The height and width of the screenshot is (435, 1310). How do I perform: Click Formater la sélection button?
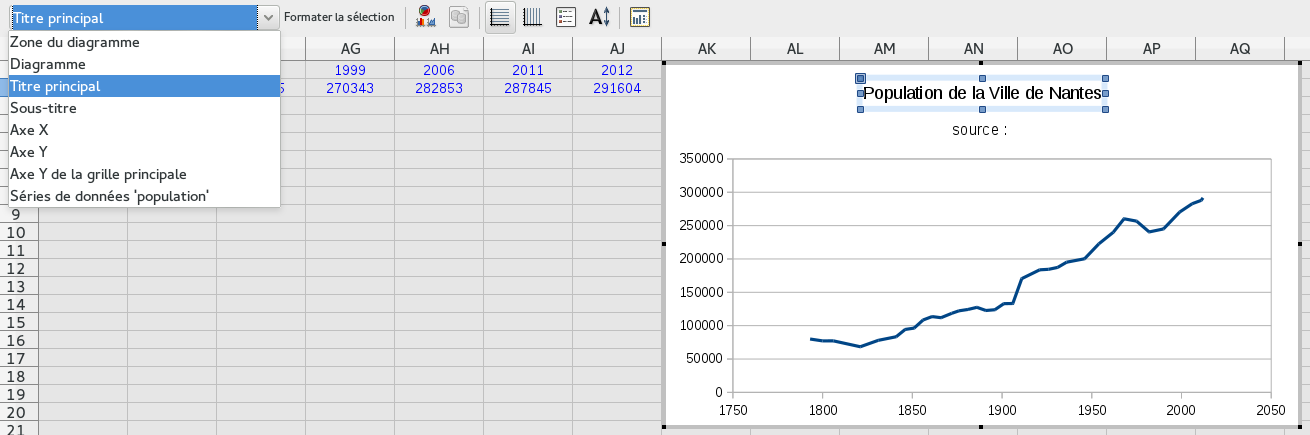[x=339, y=17]
